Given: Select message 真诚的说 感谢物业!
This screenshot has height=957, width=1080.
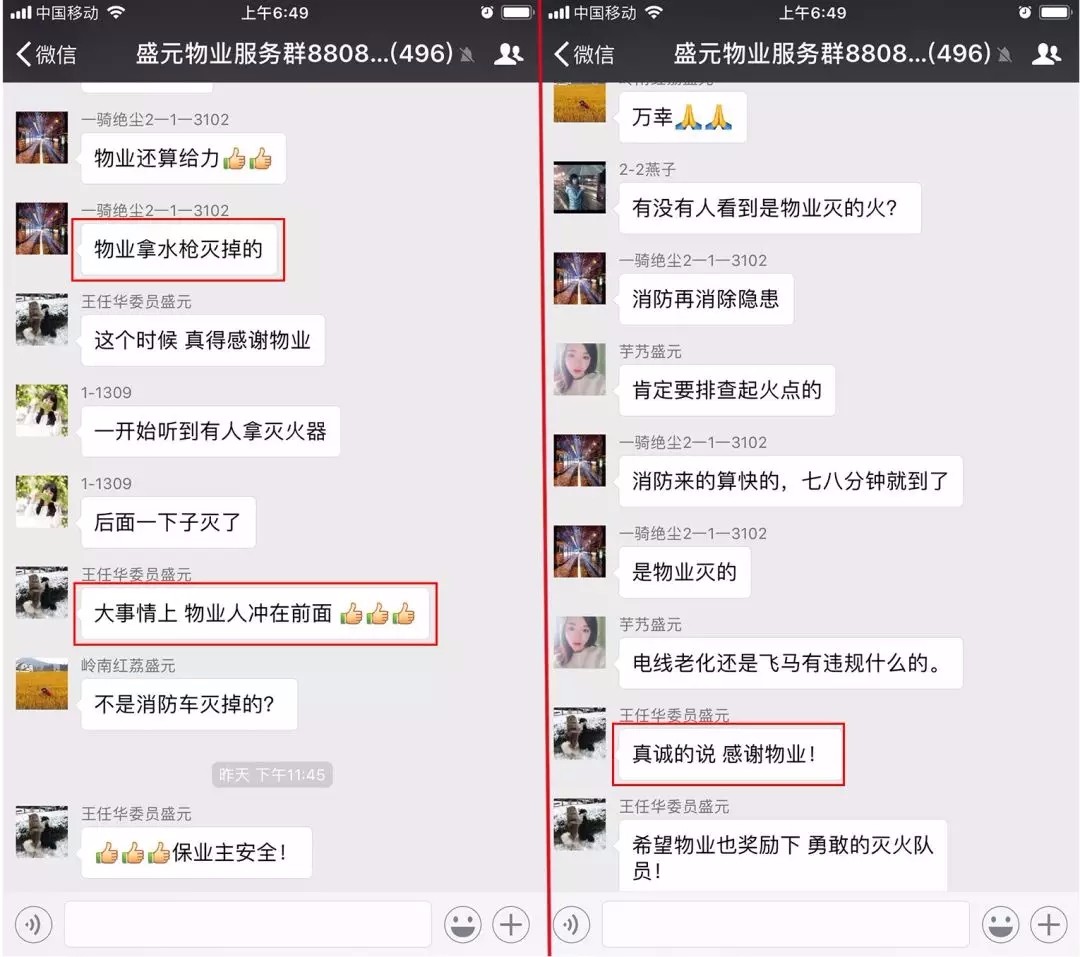Looking at the screenshot, I should (724, 754).
